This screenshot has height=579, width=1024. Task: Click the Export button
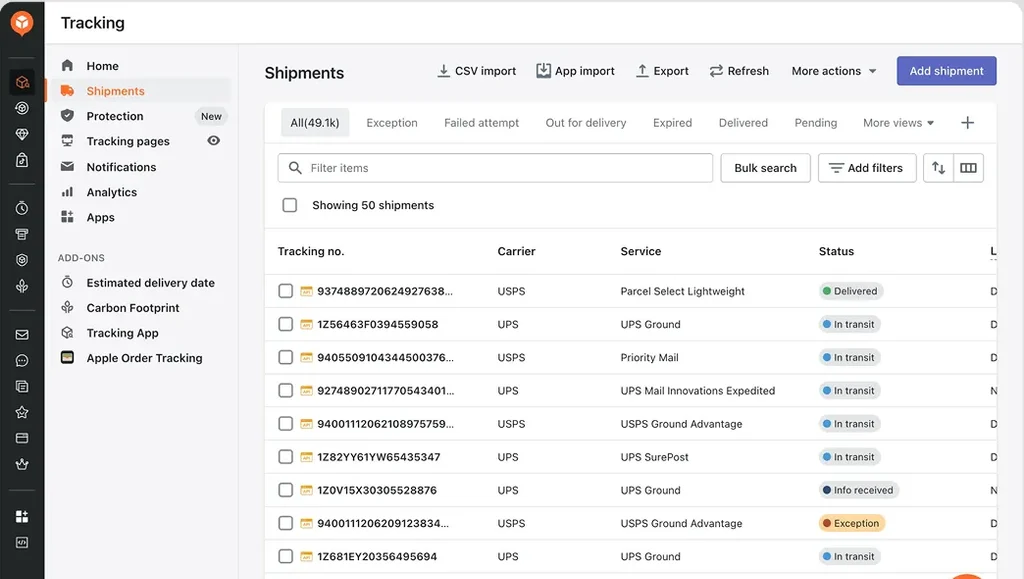[662, 70]
